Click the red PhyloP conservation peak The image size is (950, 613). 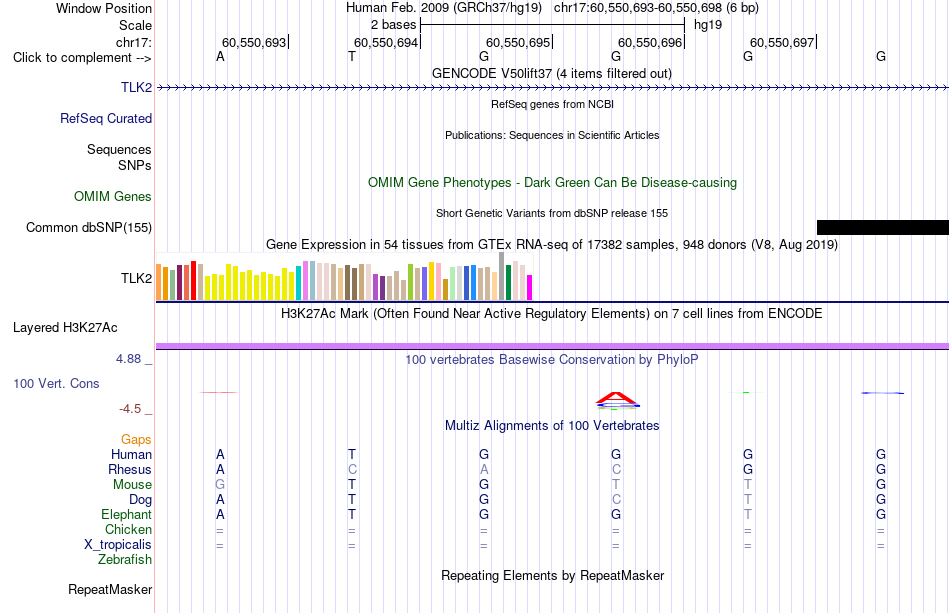point(616,397)
